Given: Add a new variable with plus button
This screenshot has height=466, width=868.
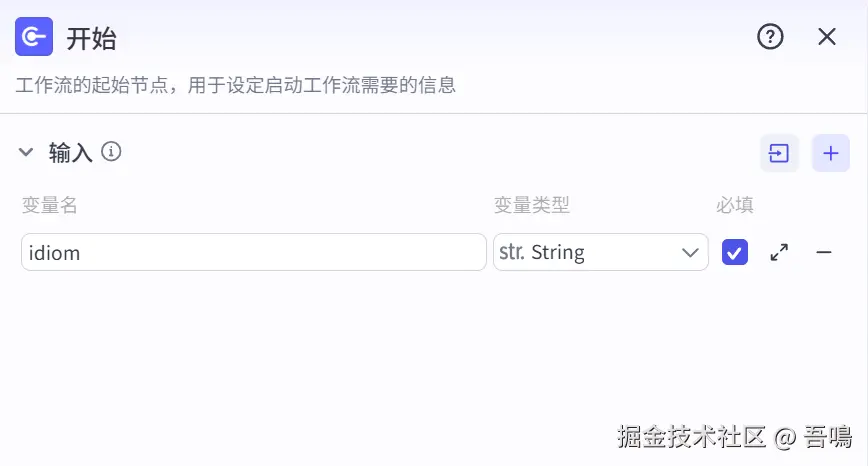Looking at the screenshot, I should tap(830, 153).
